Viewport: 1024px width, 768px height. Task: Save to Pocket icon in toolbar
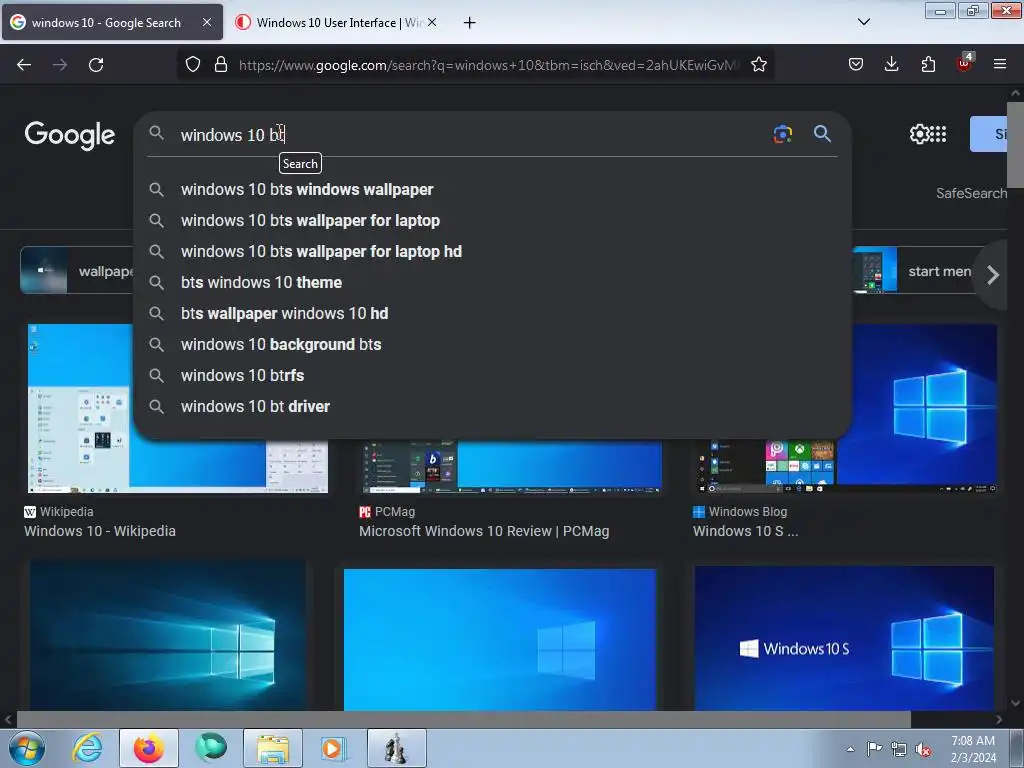pyautogui.click(x=856, y=65)
